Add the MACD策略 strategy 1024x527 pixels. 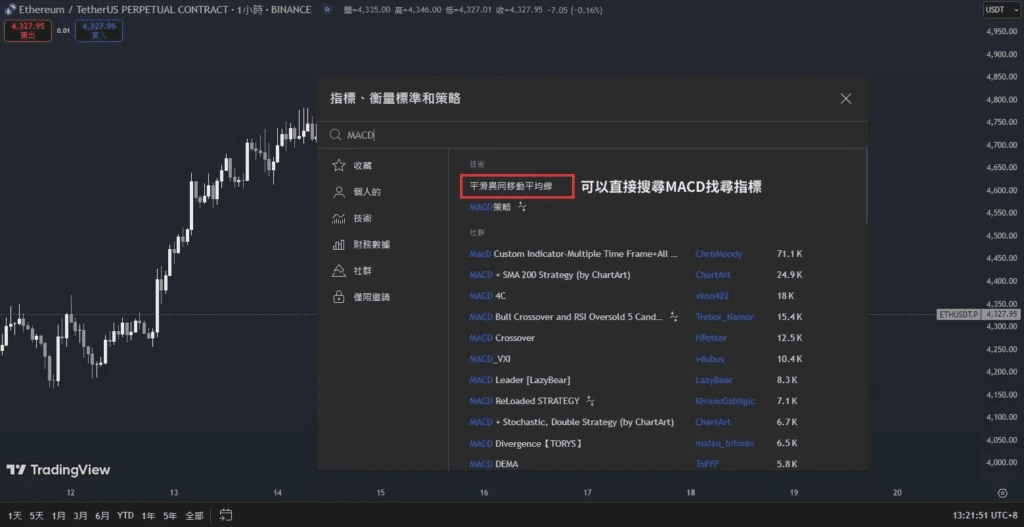pyautogui.click(x=490, y=207)
